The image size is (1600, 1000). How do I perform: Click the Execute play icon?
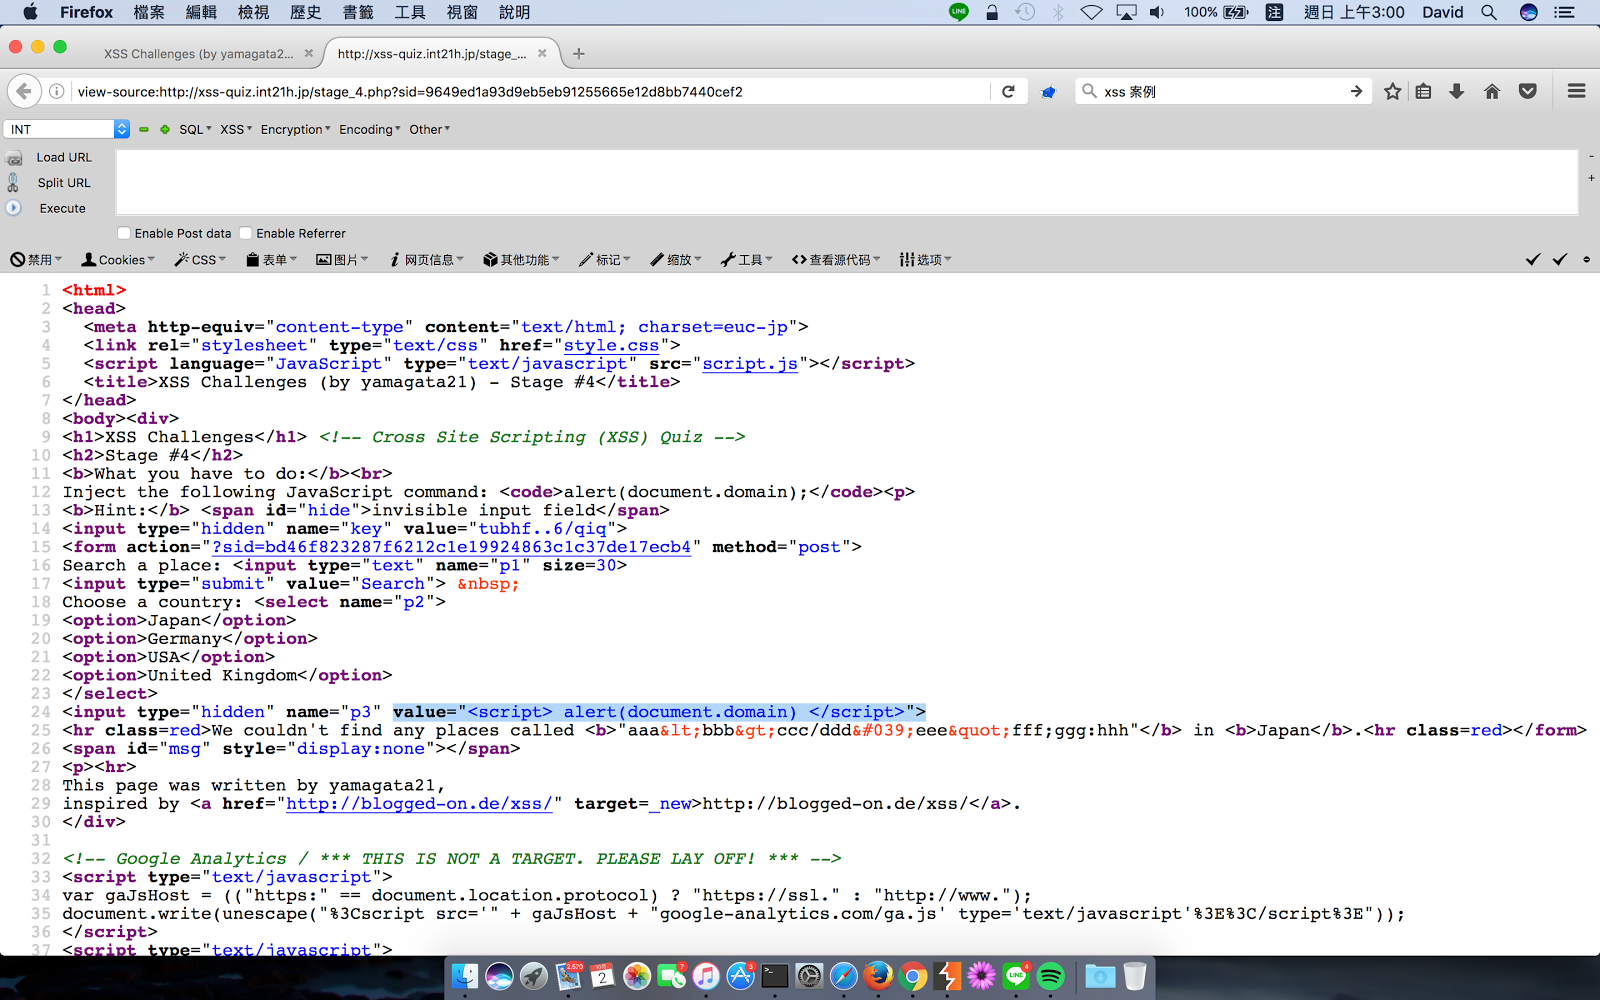tap(14, 208)
